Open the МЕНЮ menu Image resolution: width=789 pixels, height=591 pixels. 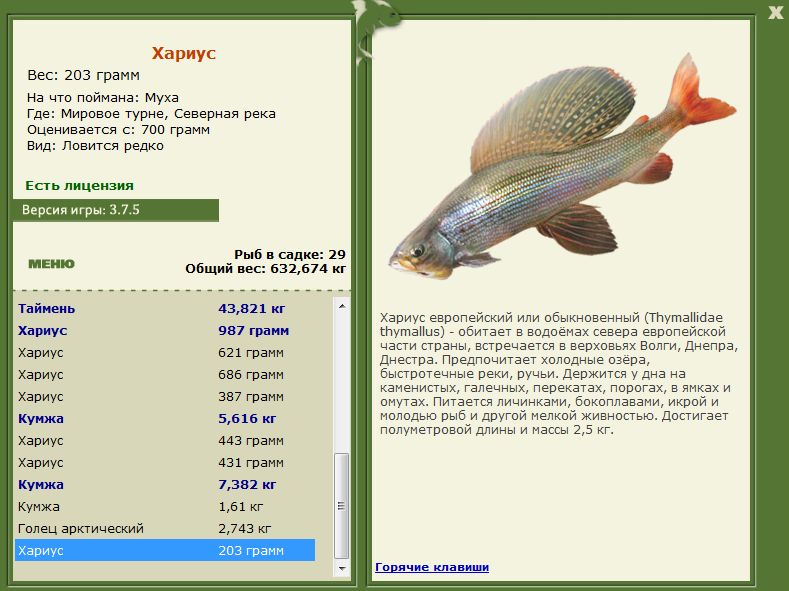[x=51, y=264]
